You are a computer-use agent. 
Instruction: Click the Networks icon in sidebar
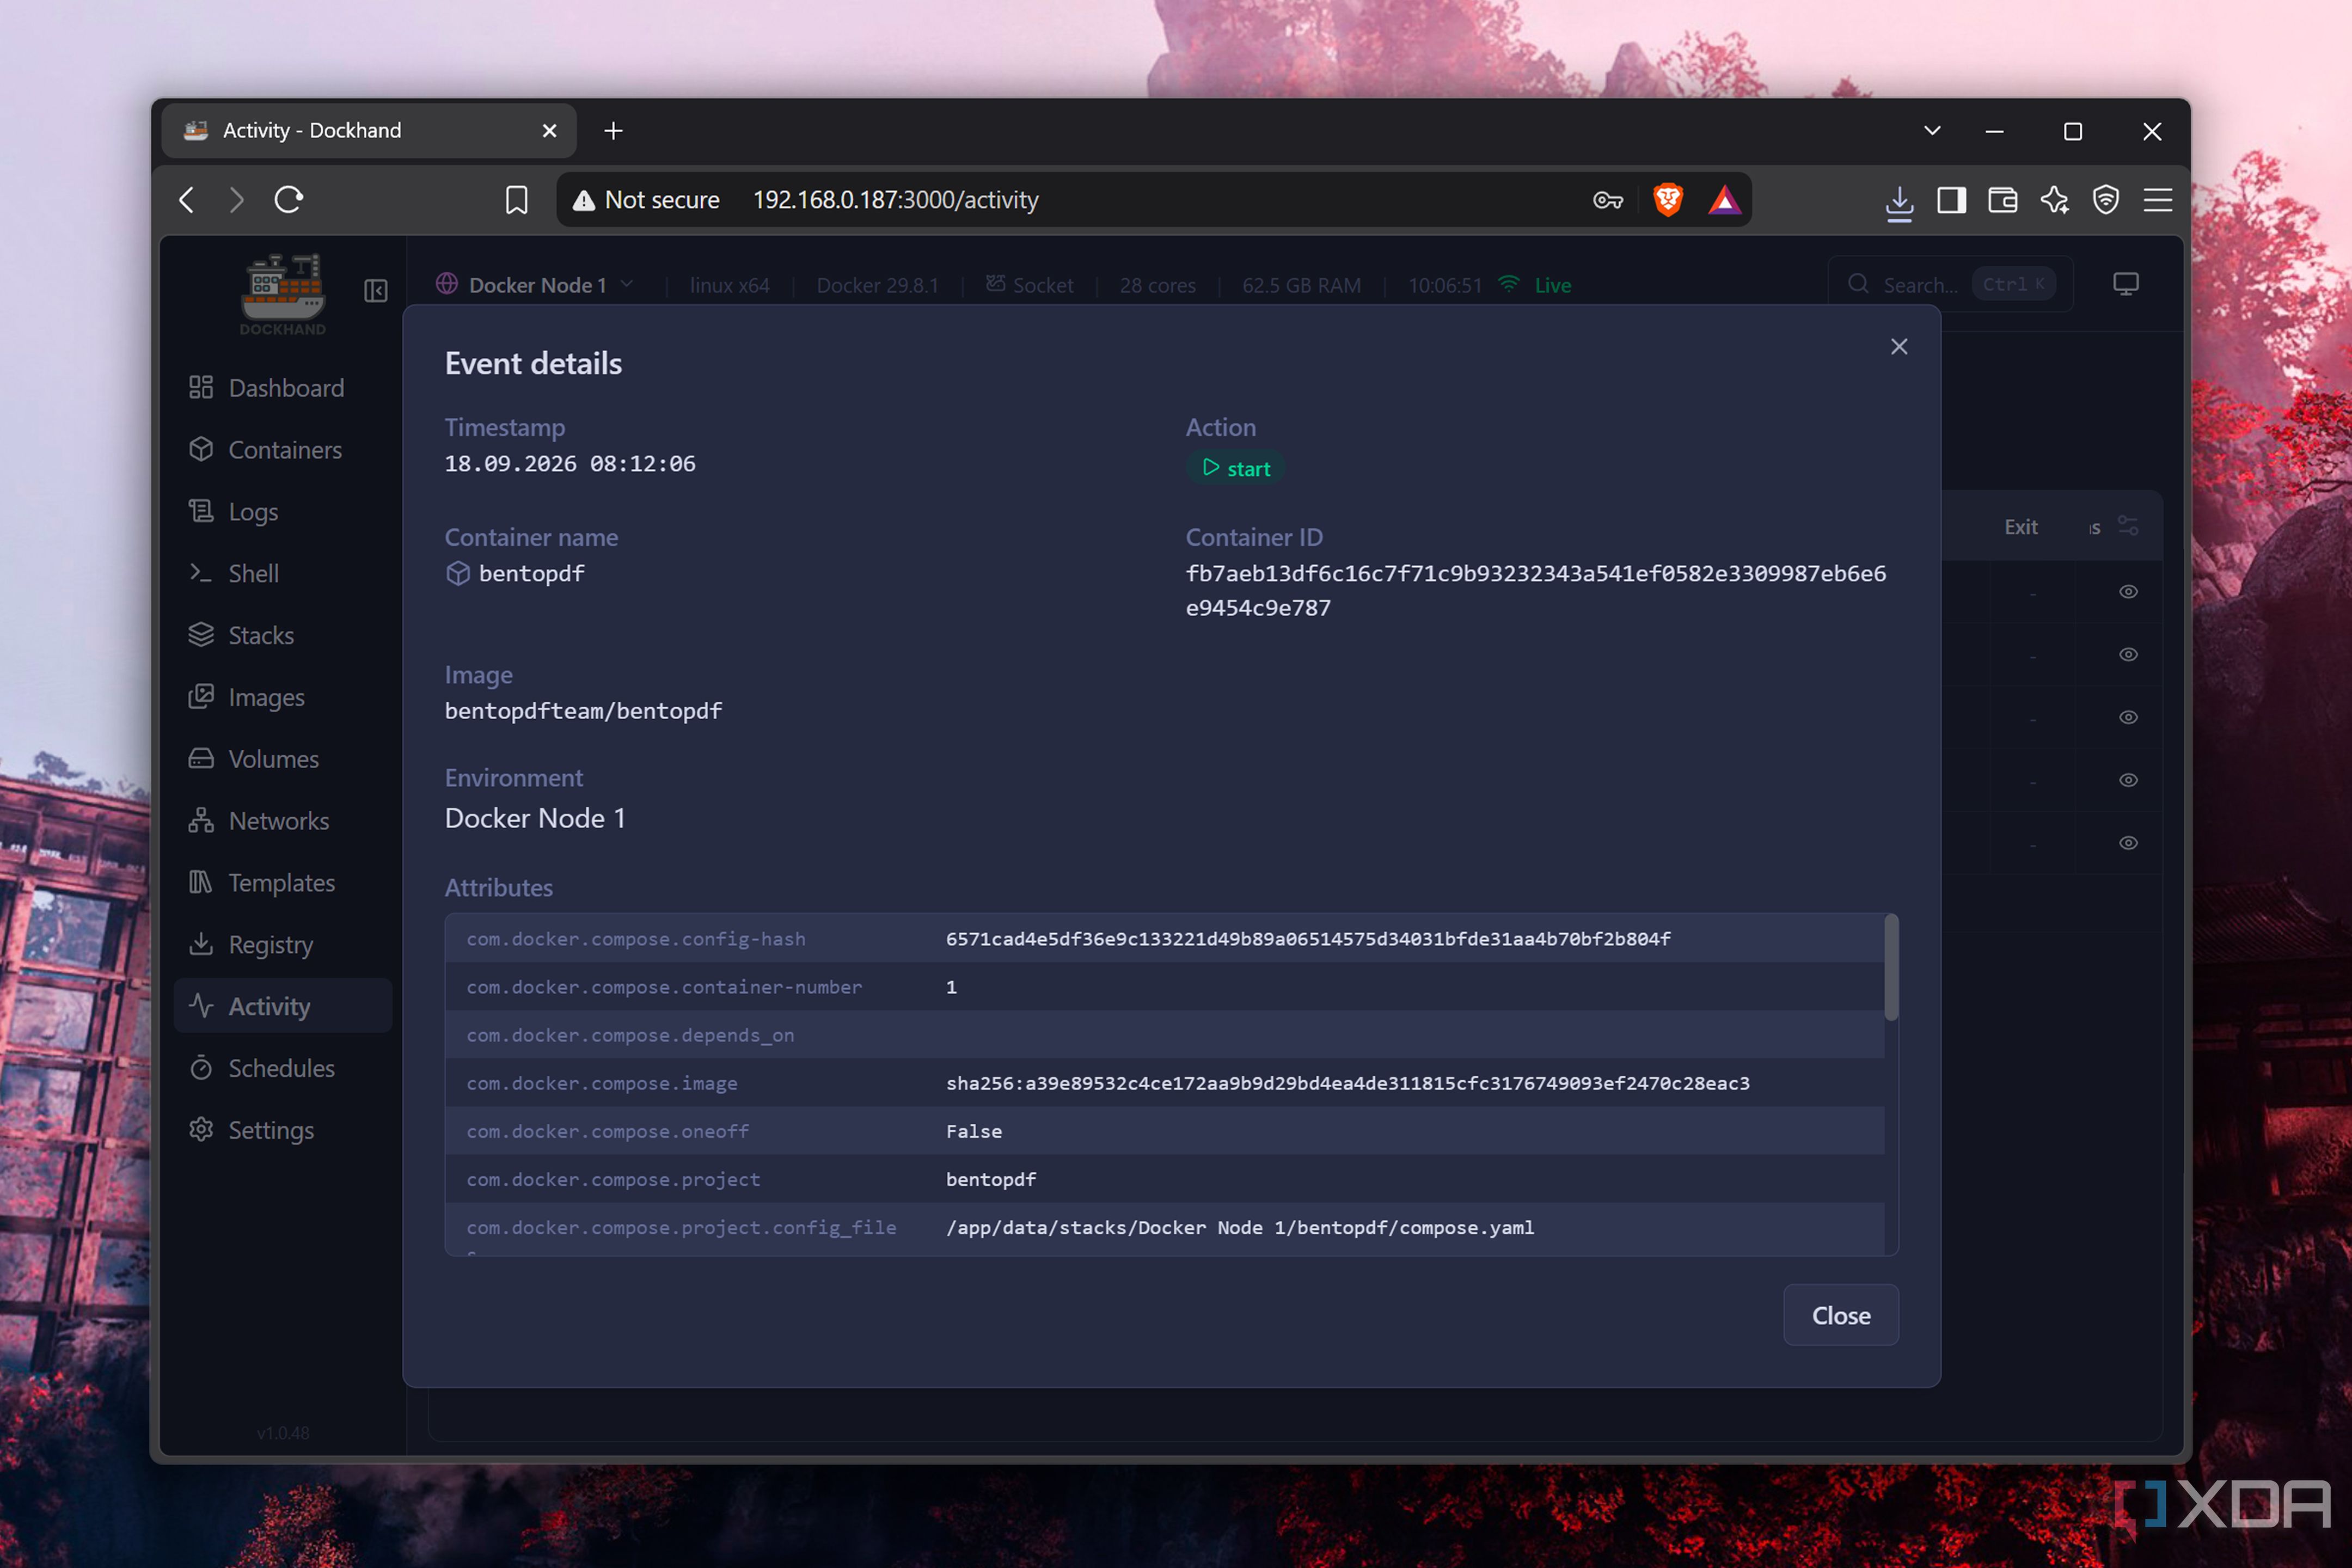pyautogui.click(x=201, y=820)
